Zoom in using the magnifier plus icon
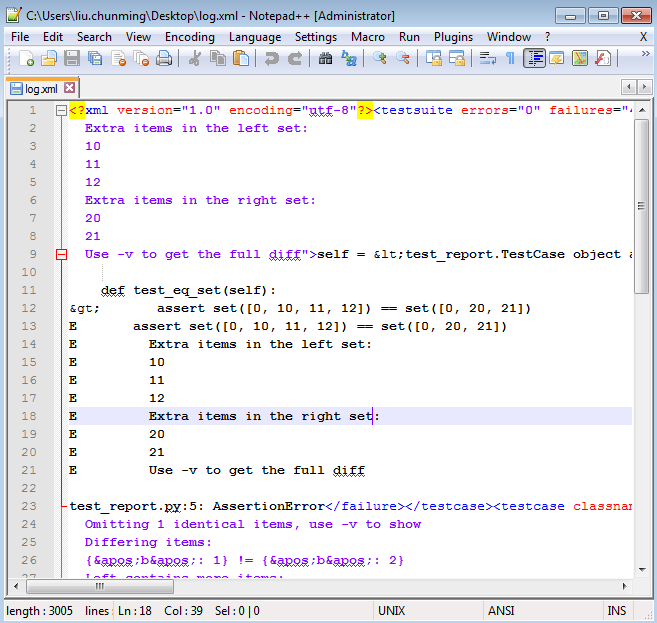Image resolution: width=657 pixels, height=623 pixels. coord(379,58)
